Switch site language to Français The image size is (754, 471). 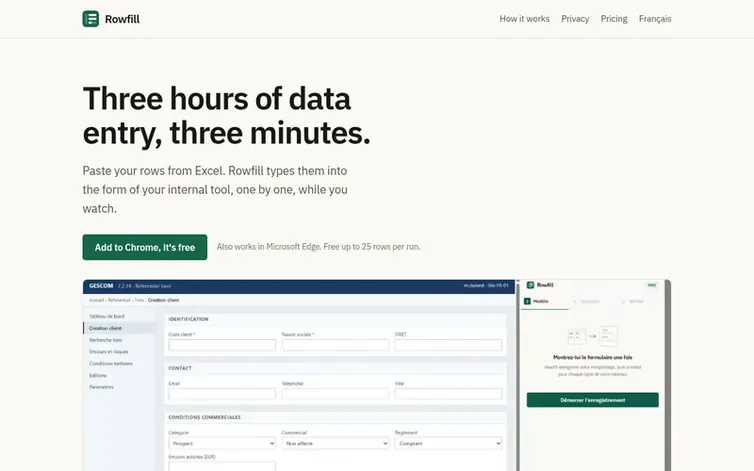[x=655, y=19]
